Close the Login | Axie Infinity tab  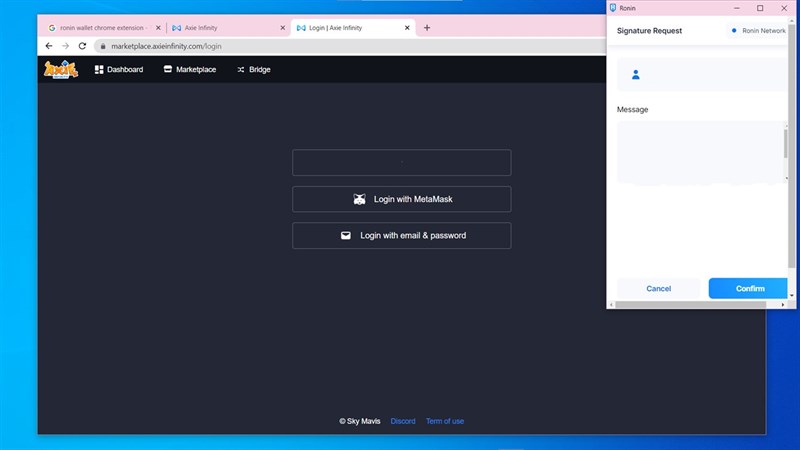coord(407,28)
